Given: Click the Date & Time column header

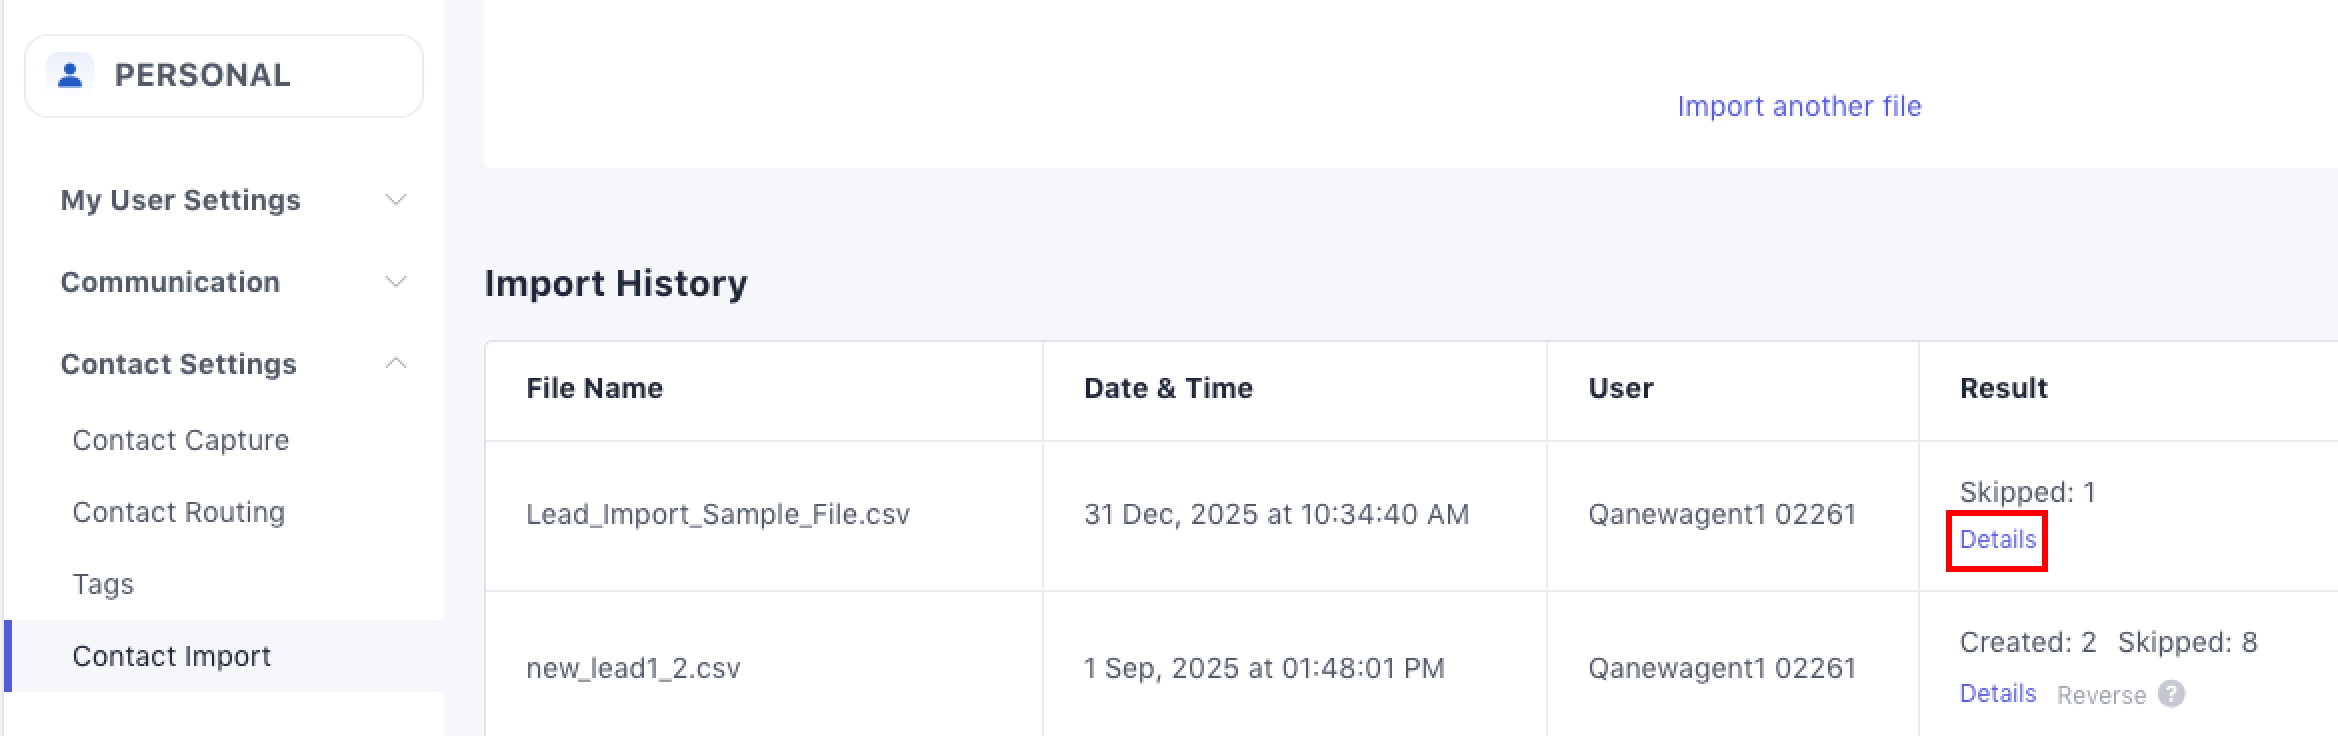Looking at the screenshot, I should tap(1168, 388).
